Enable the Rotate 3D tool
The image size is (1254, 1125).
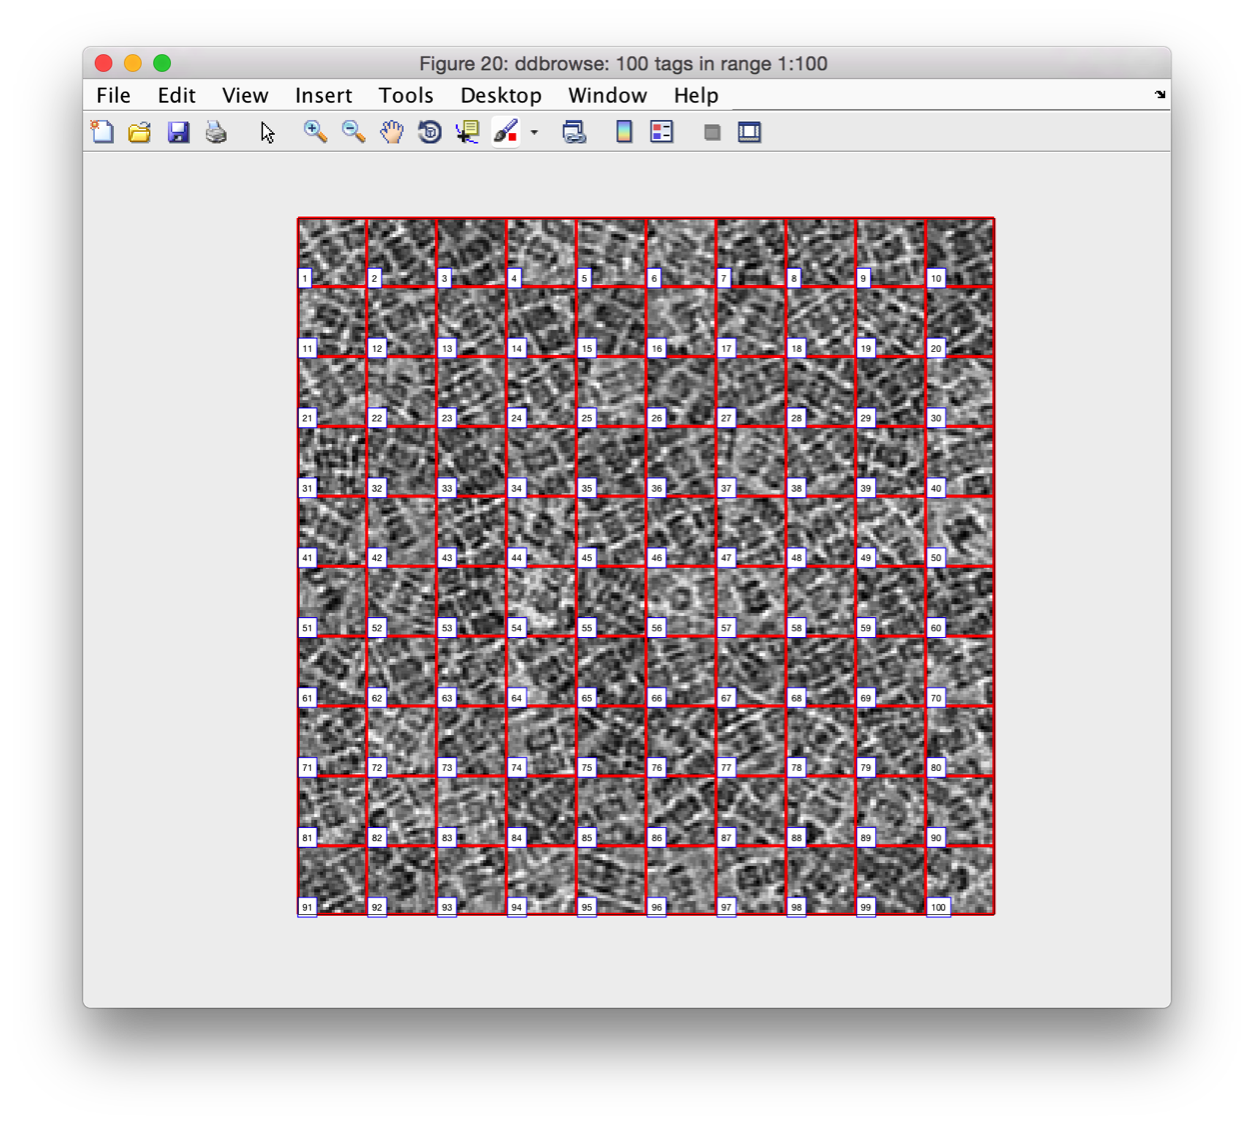pyautogui.click(x=429, y=132)
